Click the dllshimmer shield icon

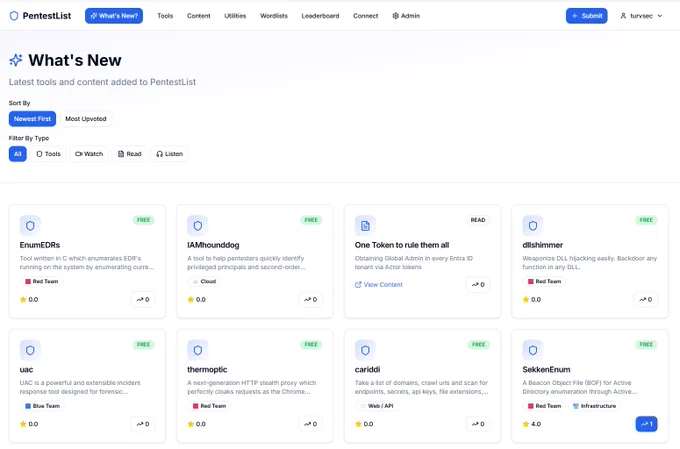533,226
